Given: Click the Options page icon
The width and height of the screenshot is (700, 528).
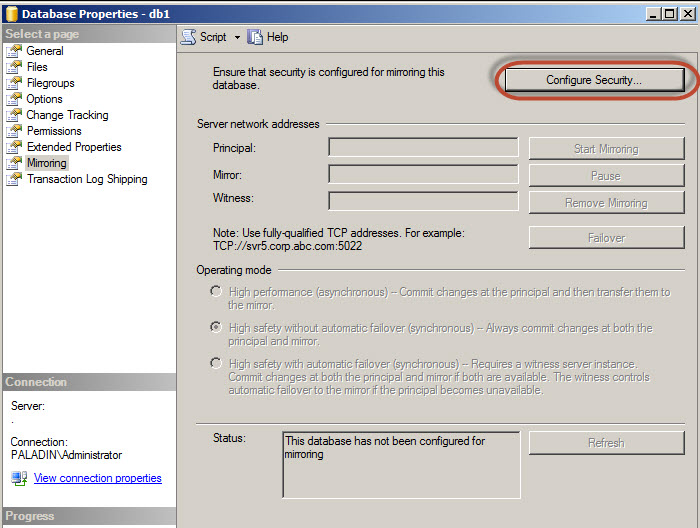Looking at the screenshot, I should point(14,99).
